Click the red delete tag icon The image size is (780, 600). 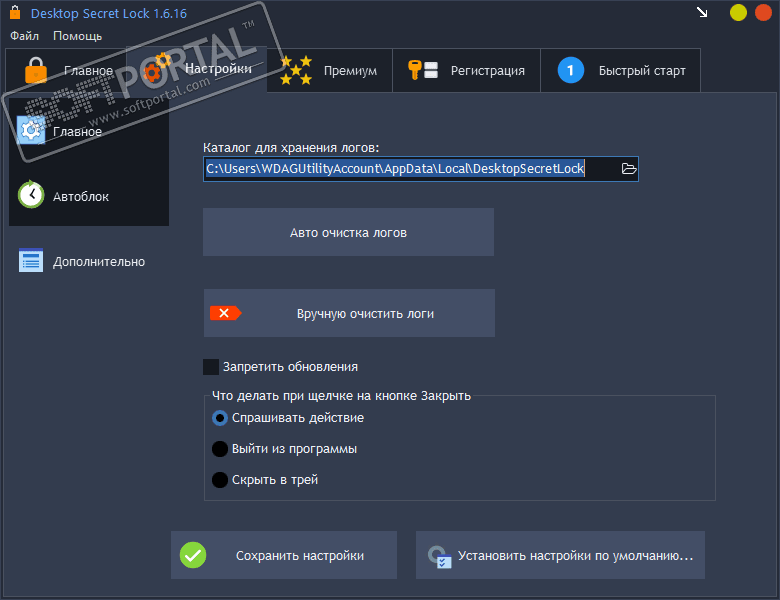coord(225,313)
